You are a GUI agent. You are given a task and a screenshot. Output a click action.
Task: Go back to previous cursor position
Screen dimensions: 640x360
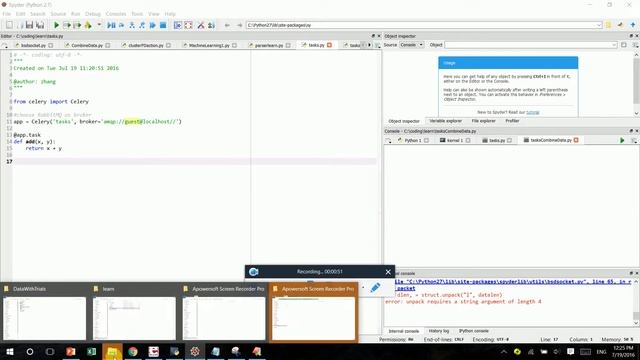click(227, 25)
